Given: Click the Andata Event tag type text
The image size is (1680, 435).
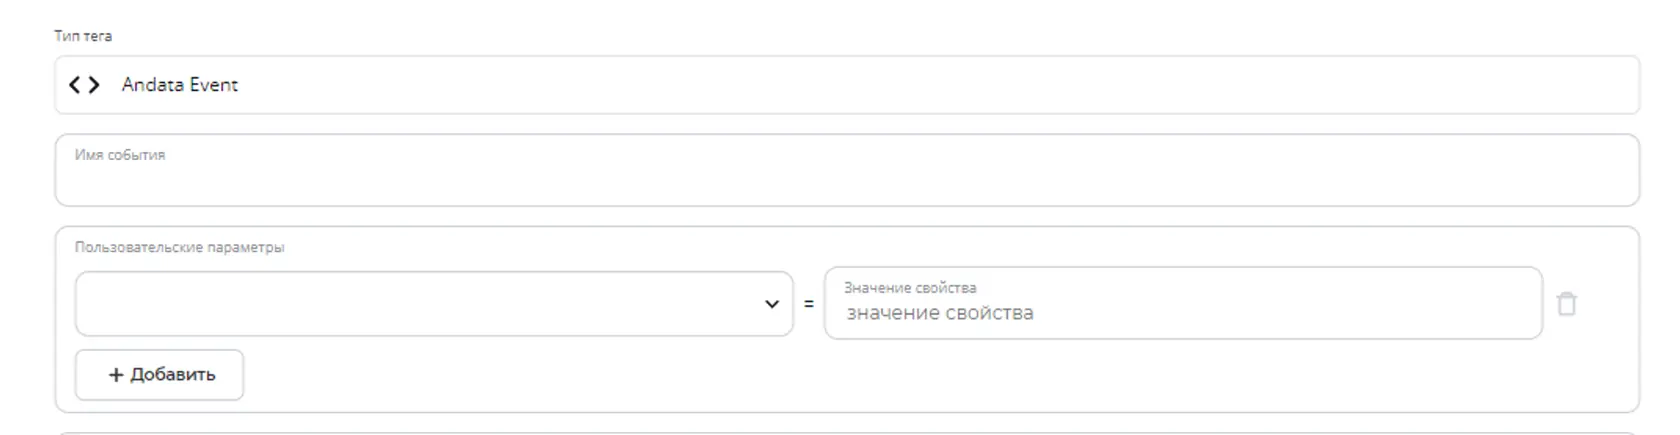Looking at the screenshot, I should coord(180,85).
